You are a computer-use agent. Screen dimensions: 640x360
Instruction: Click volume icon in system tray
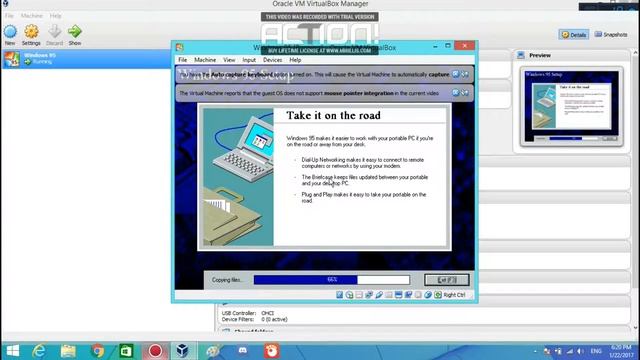(x=580, y=351)
